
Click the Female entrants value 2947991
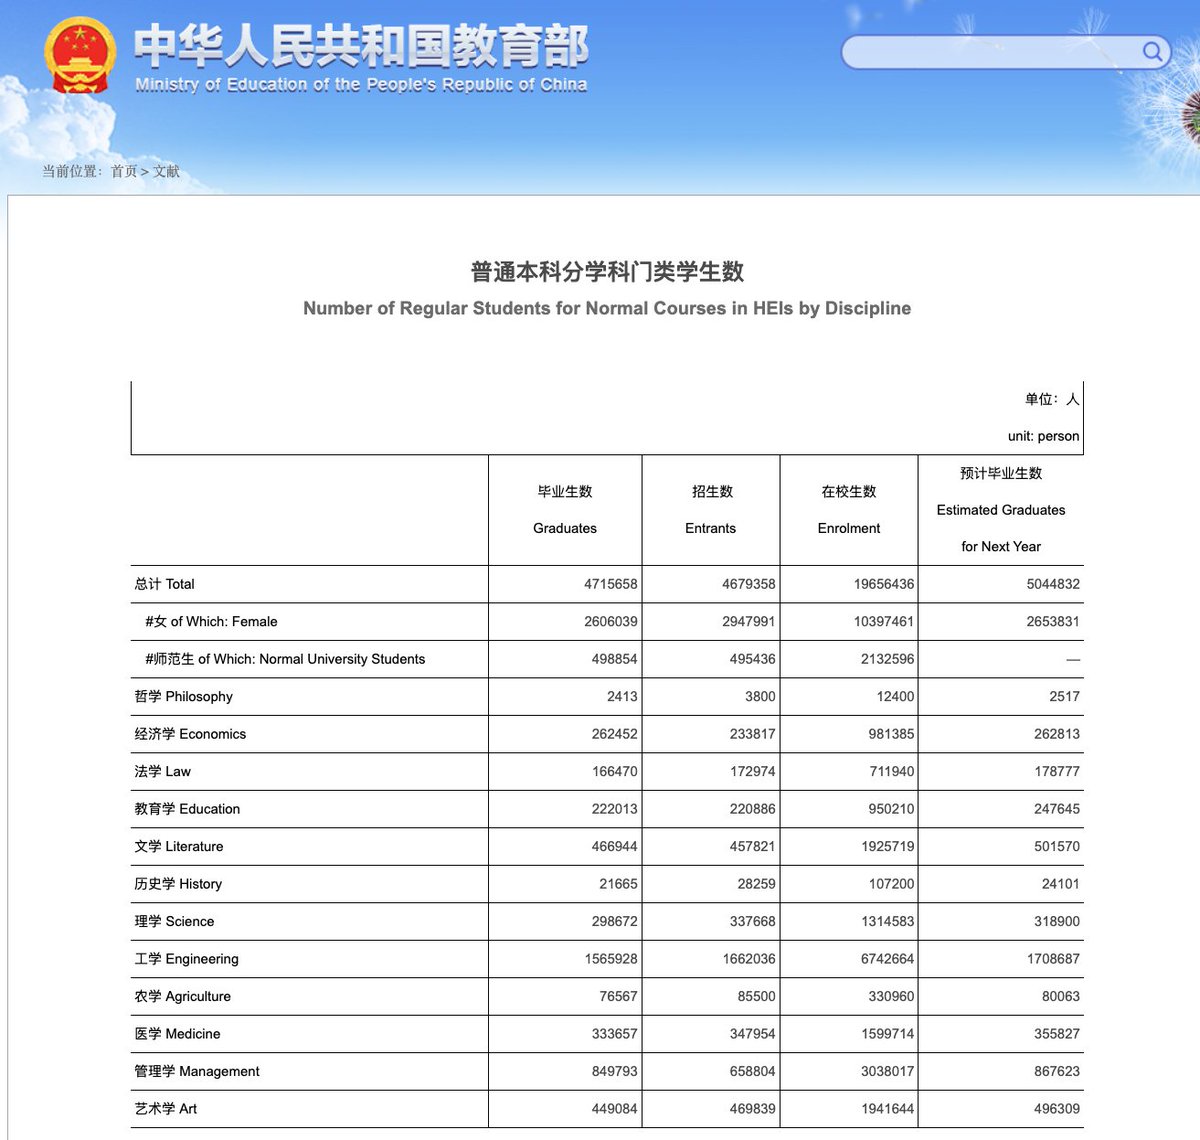click(x=748, y=621)
